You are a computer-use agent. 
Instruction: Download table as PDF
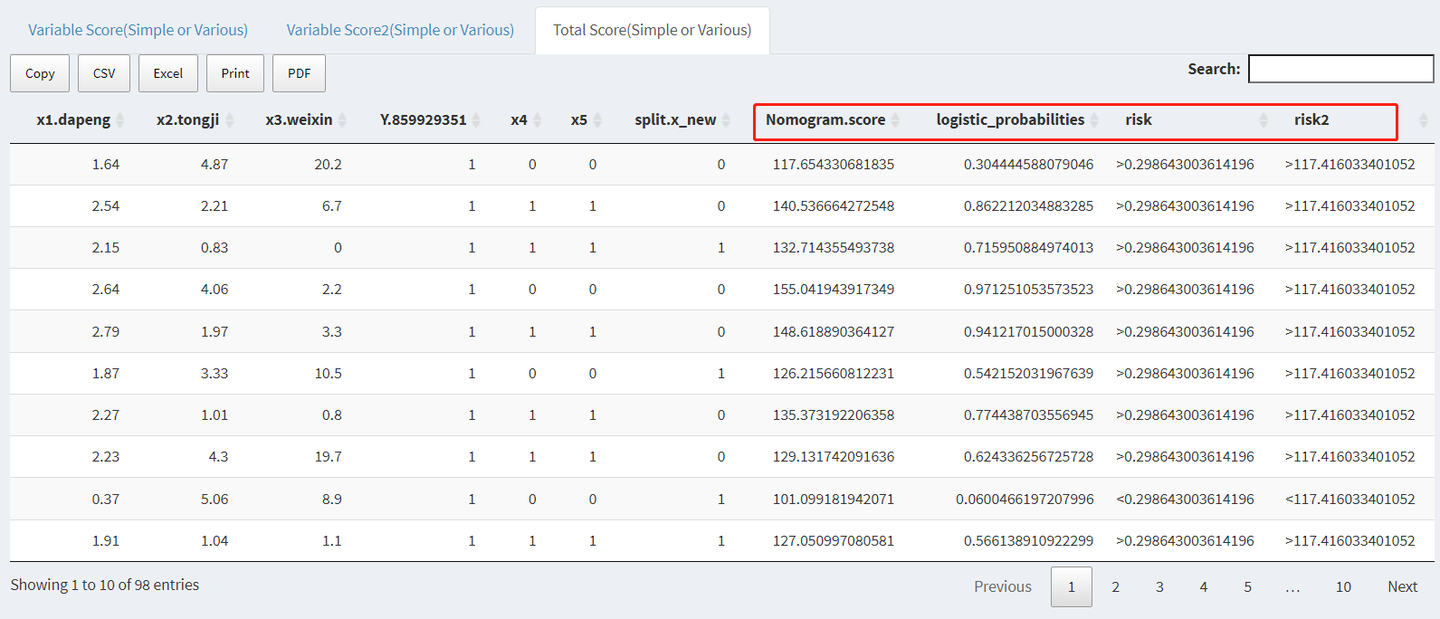pyautogui.click(x=299, y=73)
